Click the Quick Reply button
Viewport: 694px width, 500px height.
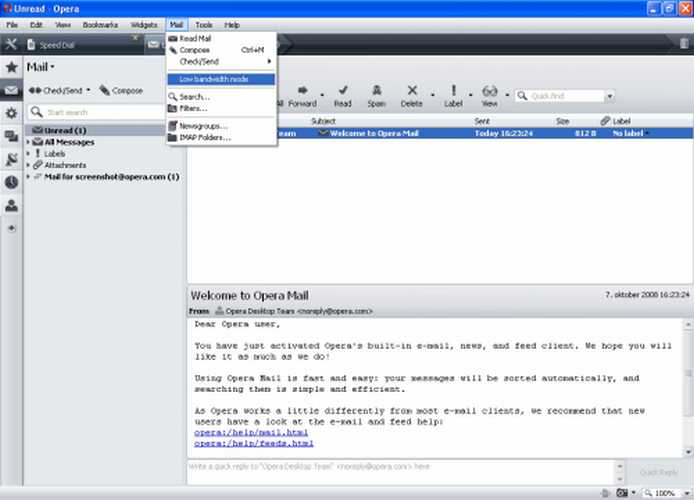(659, 473)
